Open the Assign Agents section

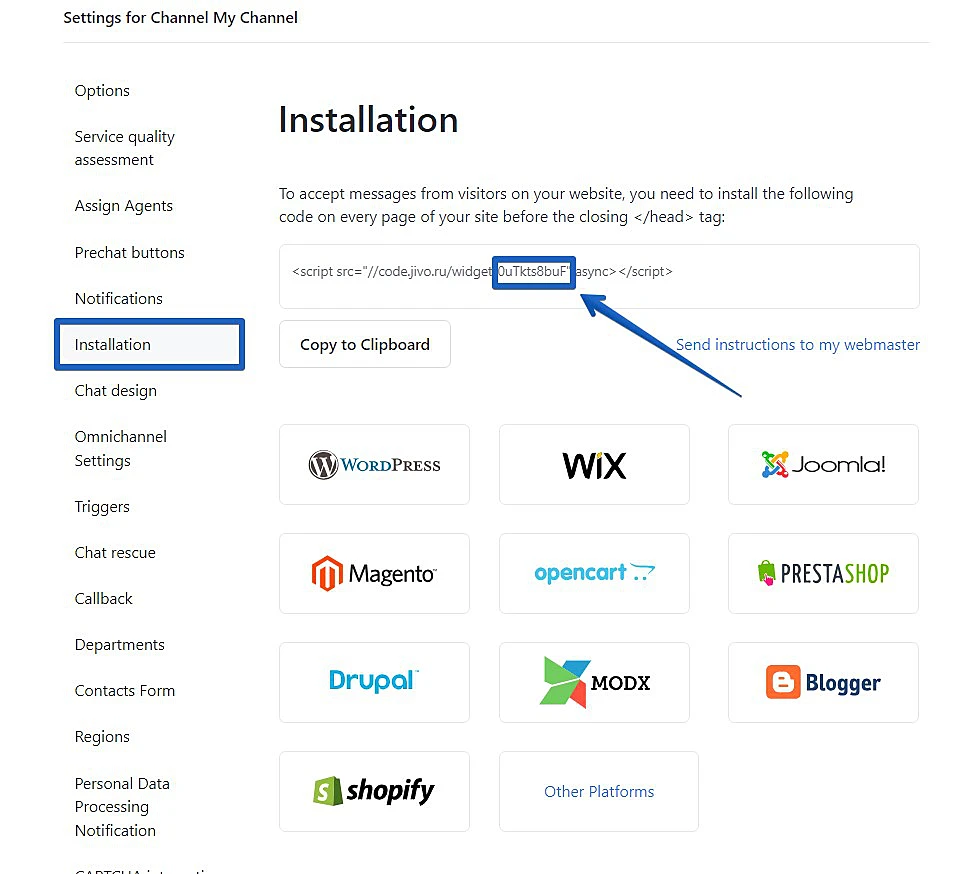123,206
